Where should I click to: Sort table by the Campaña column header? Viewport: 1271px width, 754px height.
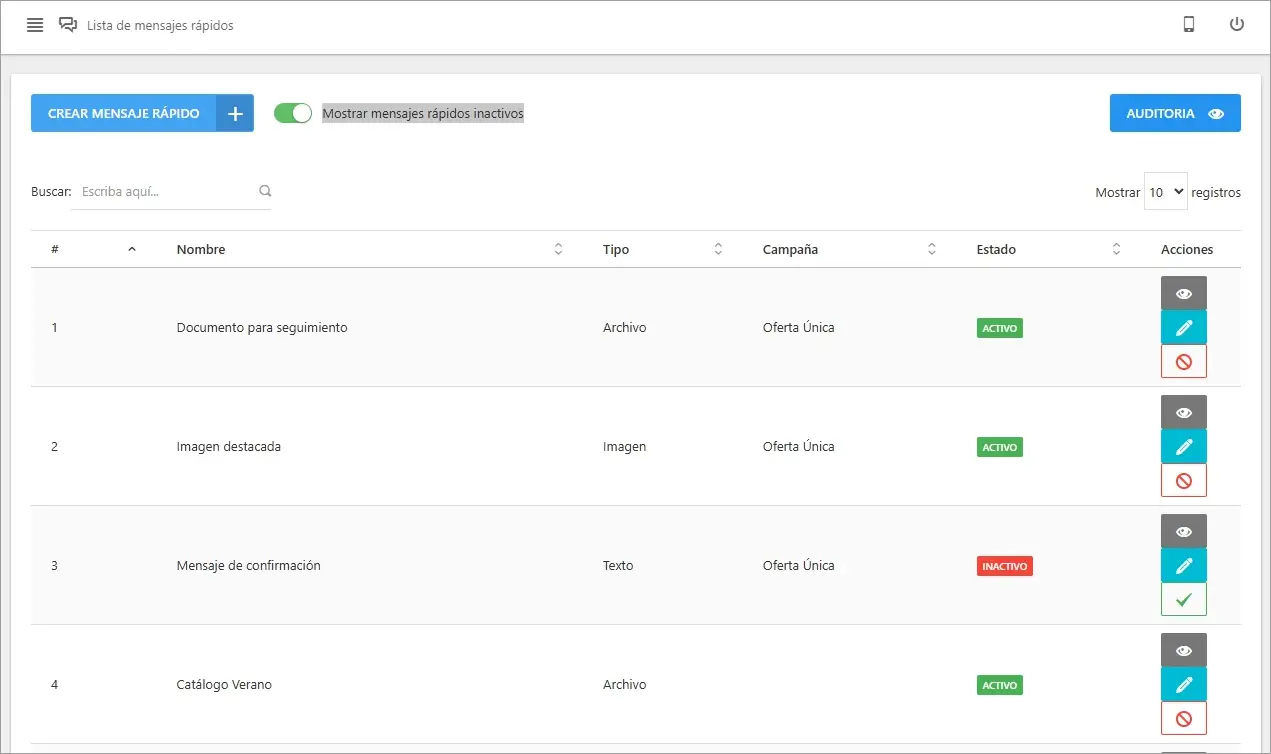pos(790,249)
